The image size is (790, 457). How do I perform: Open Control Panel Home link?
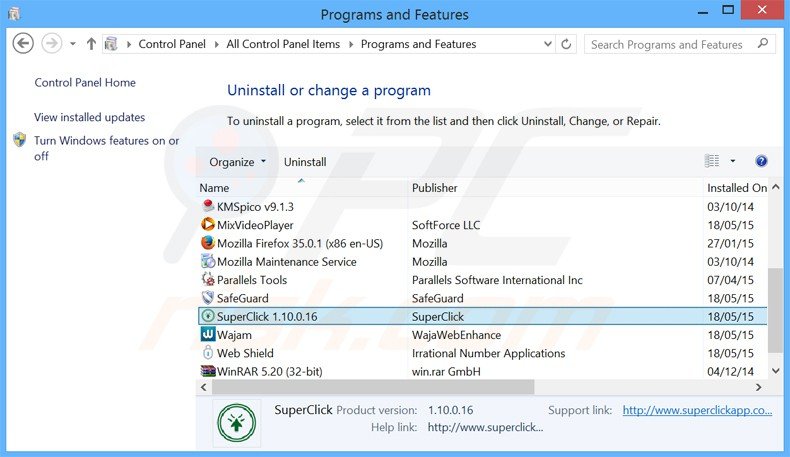point(85,83)
